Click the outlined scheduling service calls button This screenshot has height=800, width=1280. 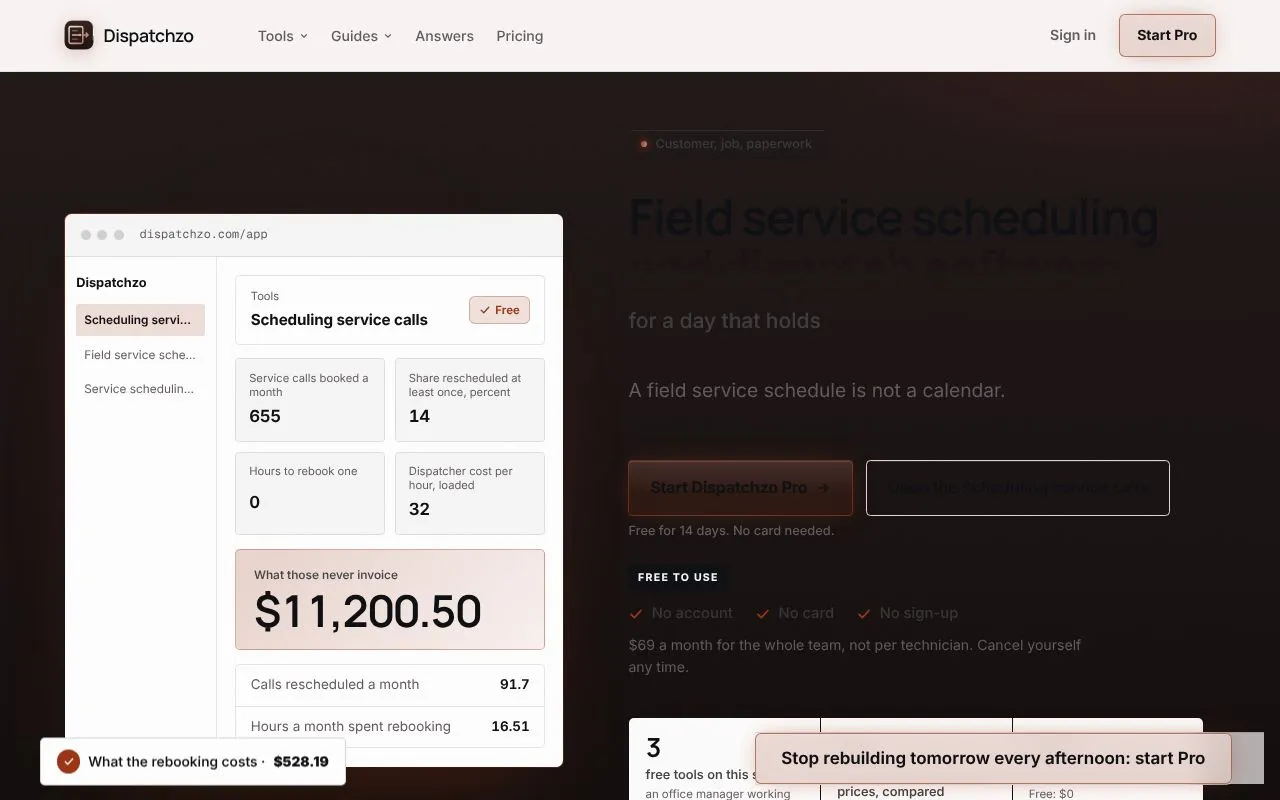tap(1018, 488)
